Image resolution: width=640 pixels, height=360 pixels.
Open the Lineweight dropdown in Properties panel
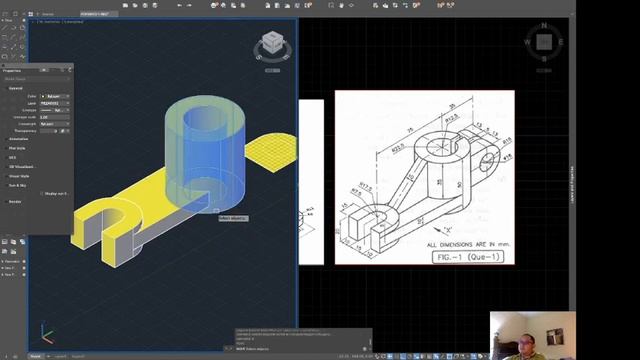tap(55, 124)
